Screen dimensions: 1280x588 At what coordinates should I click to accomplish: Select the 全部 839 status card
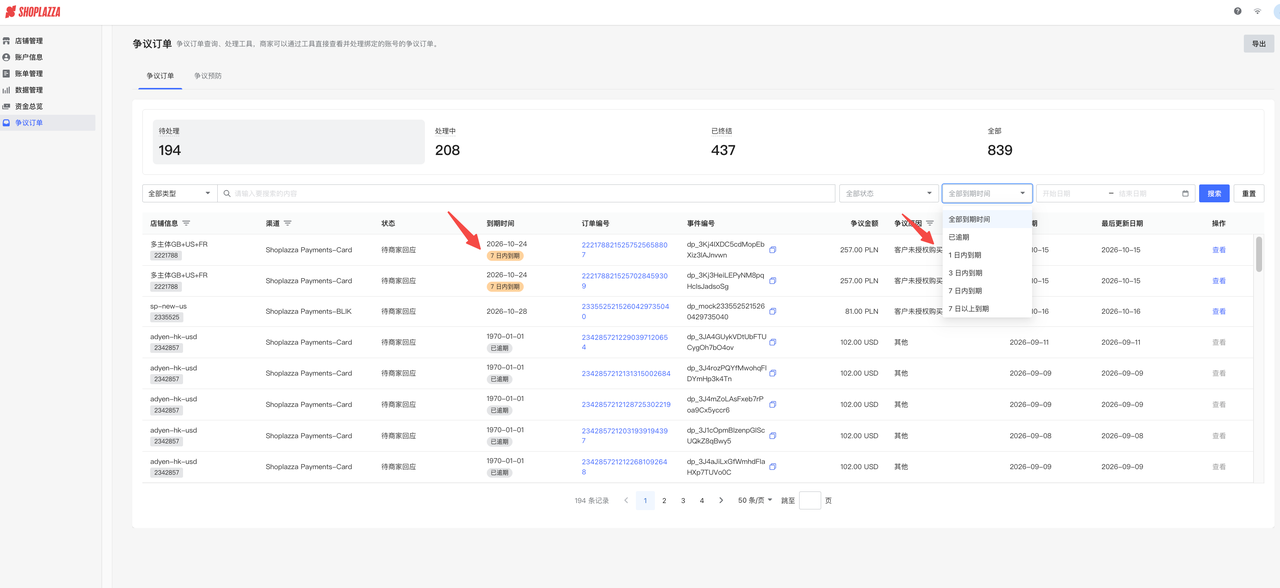click(x=1118, y=142)
